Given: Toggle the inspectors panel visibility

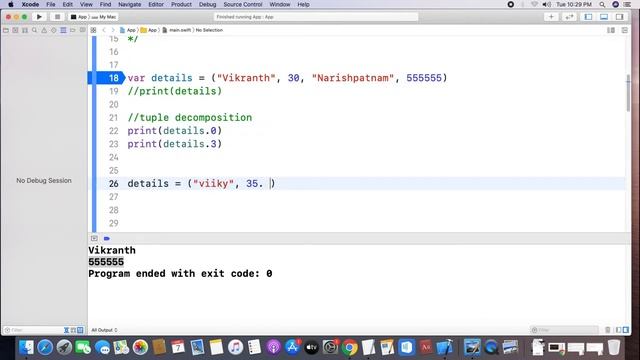Looking at the screenshot, I should 620,17.
